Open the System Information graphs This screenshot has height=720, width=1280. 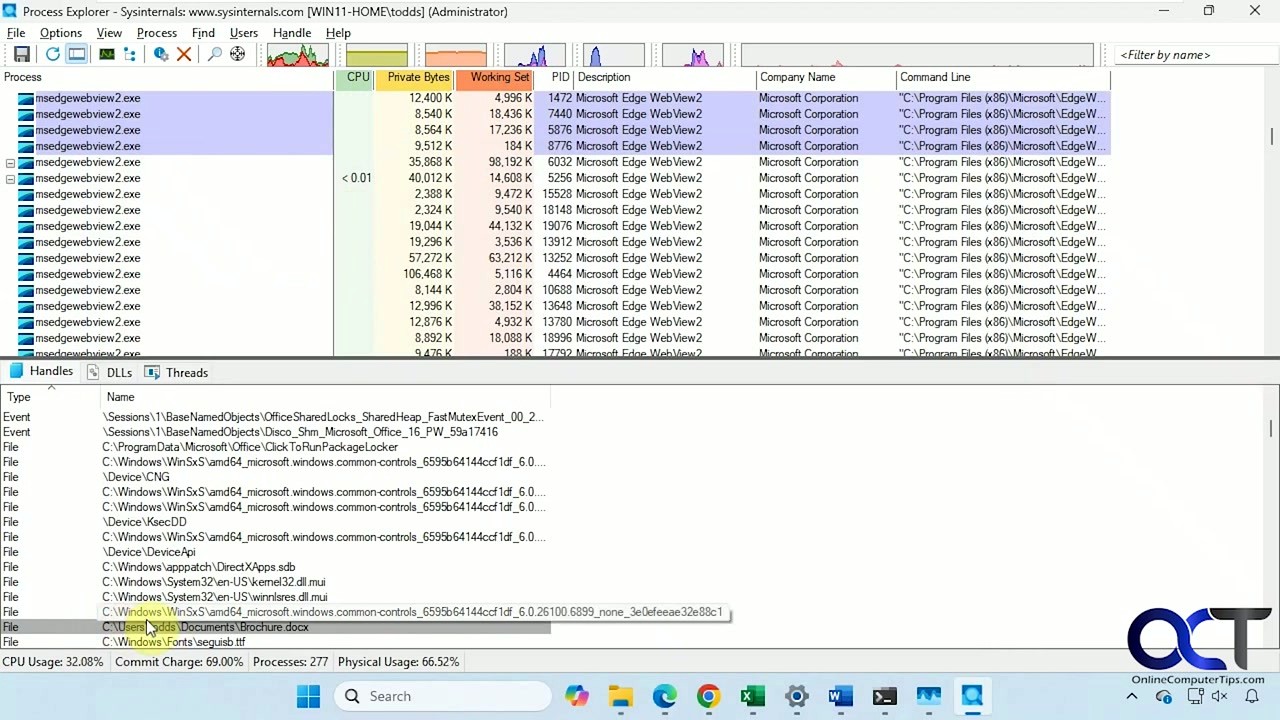(106, 54)
